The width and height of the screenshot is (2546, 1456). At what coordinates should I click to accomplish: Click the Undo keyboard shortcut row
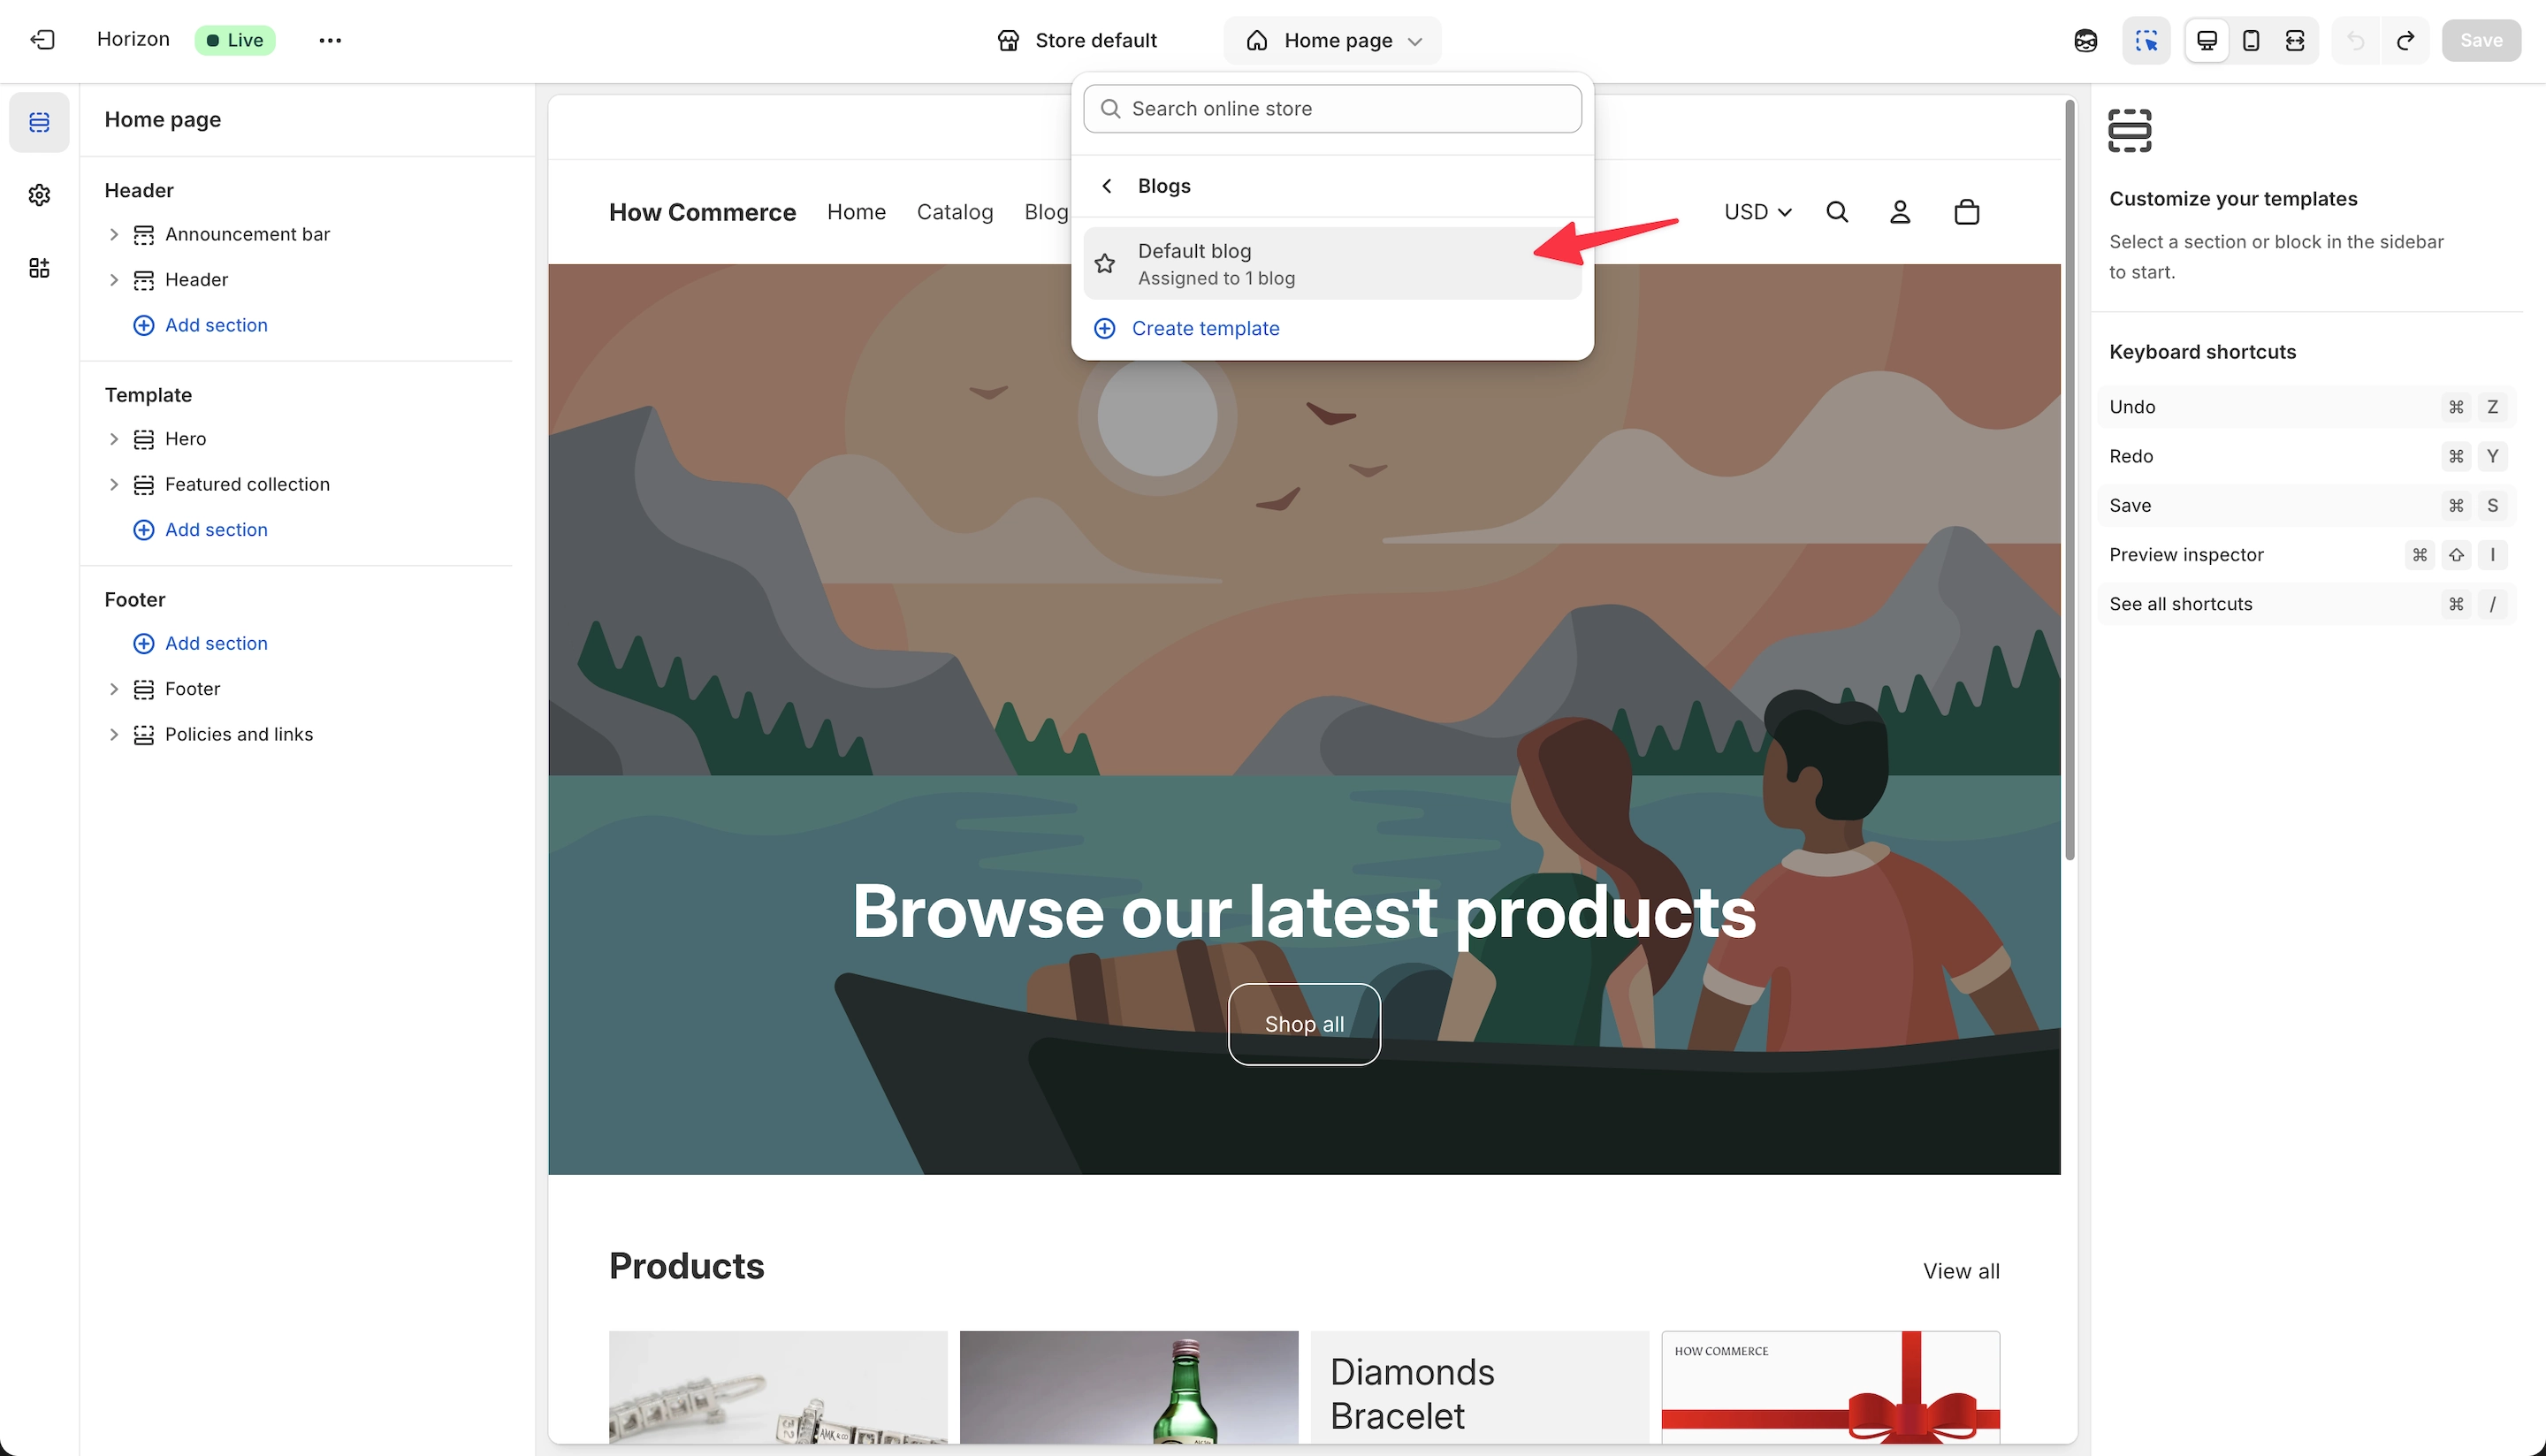(x=2306, y=407)
